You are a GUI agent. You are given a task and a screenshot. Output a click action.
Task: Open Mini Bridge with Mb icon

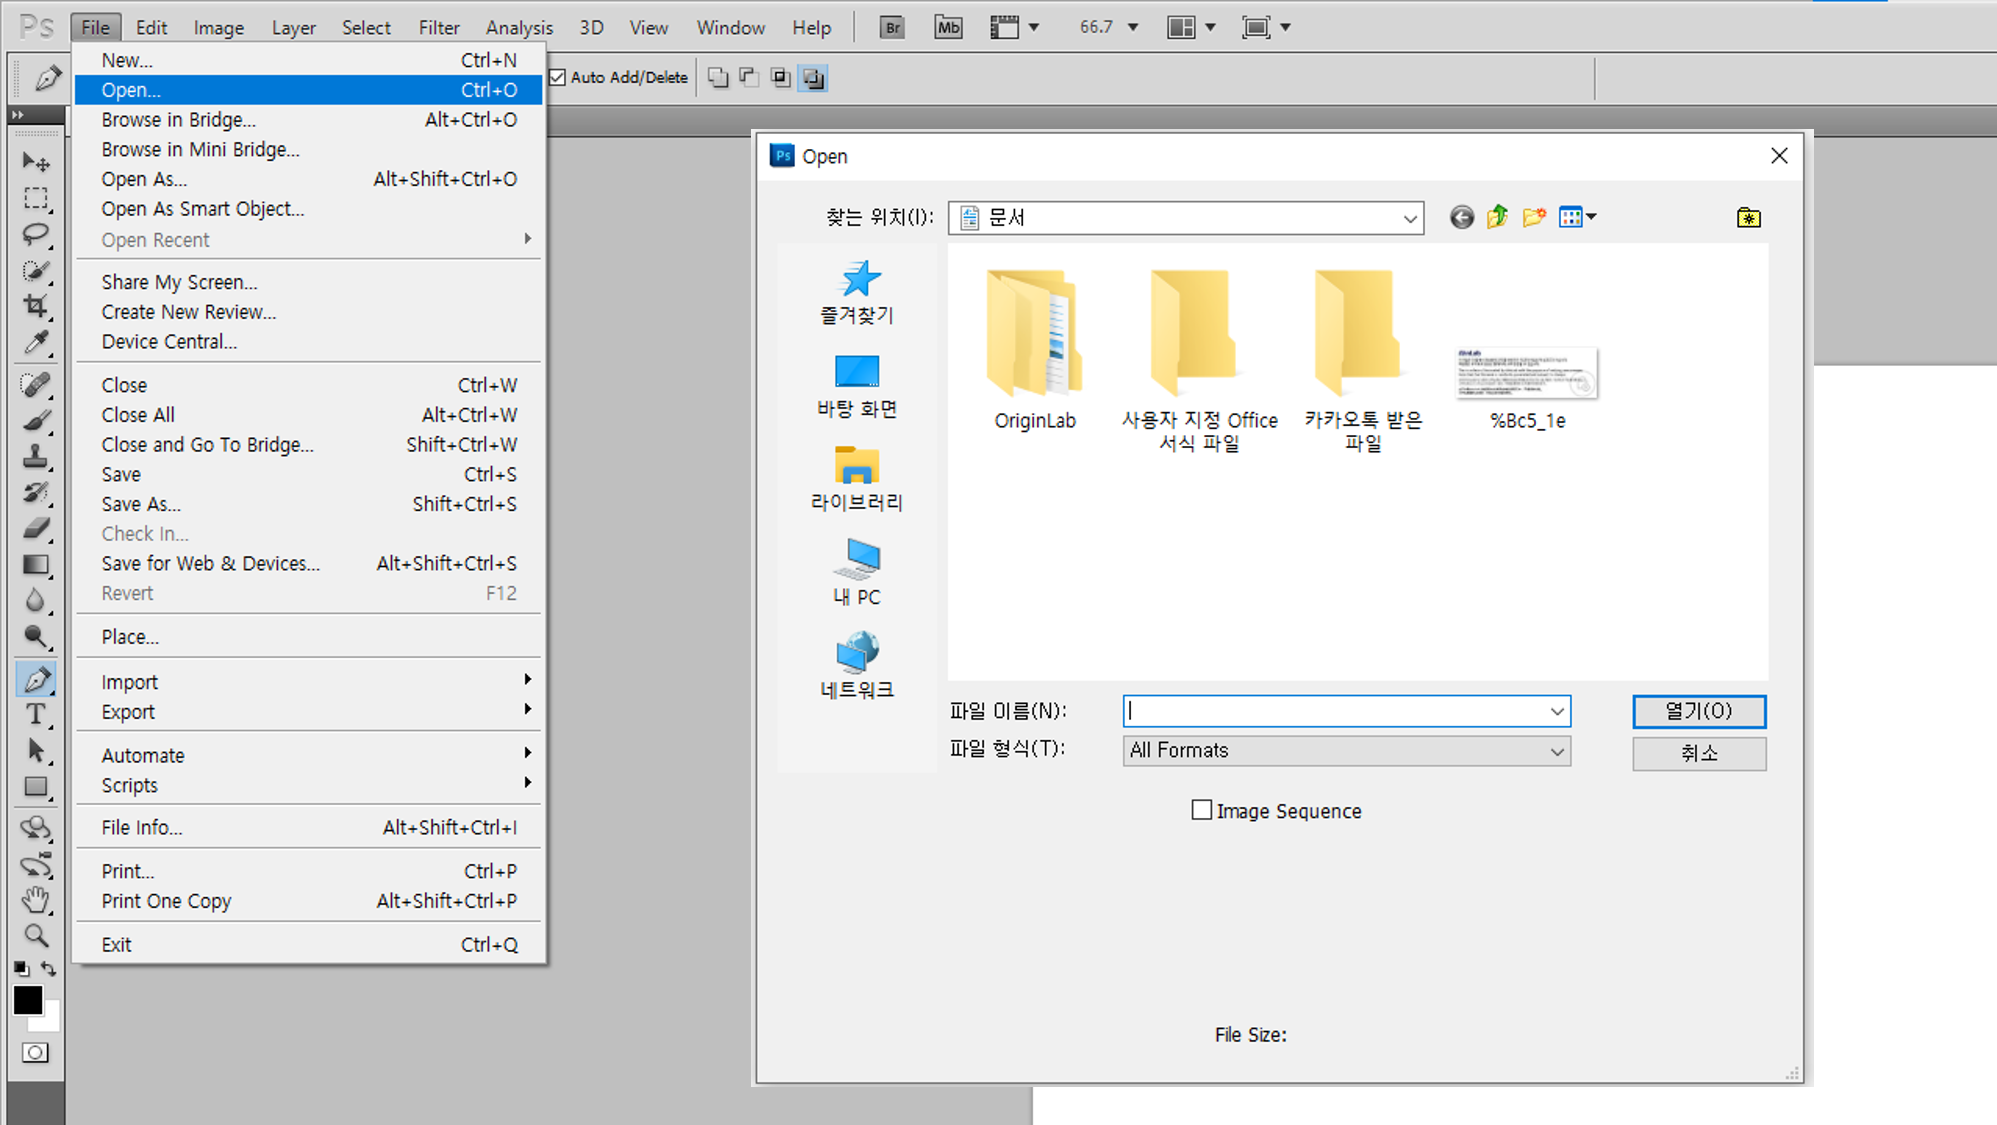[x=947, y=28]
